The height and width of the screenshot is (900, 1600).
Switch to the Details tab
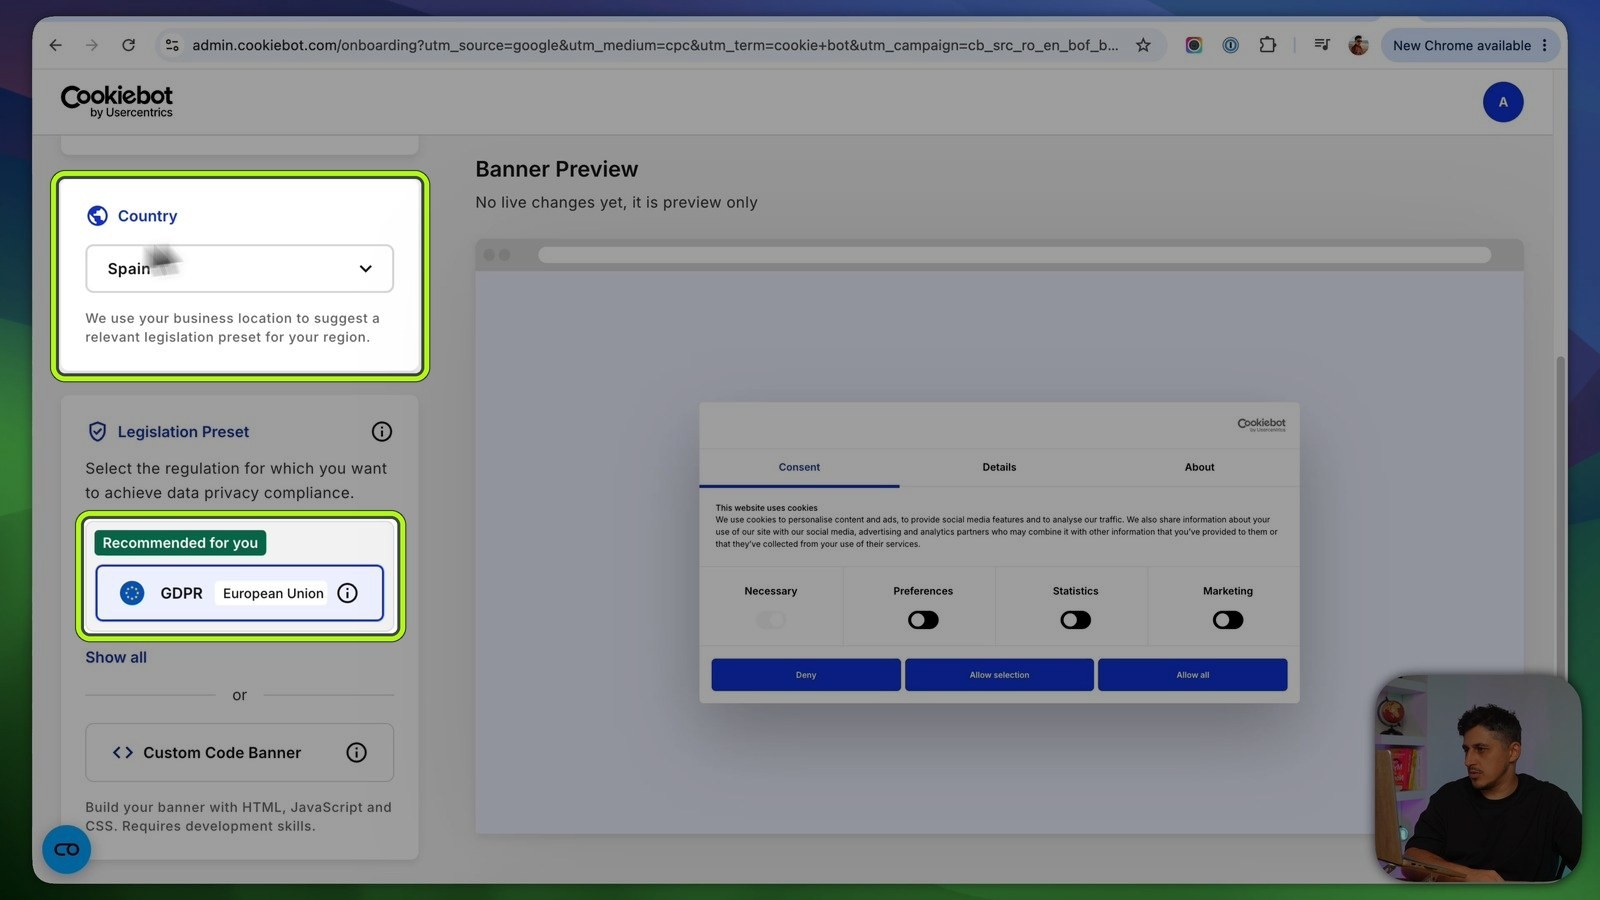pos(999,467)
